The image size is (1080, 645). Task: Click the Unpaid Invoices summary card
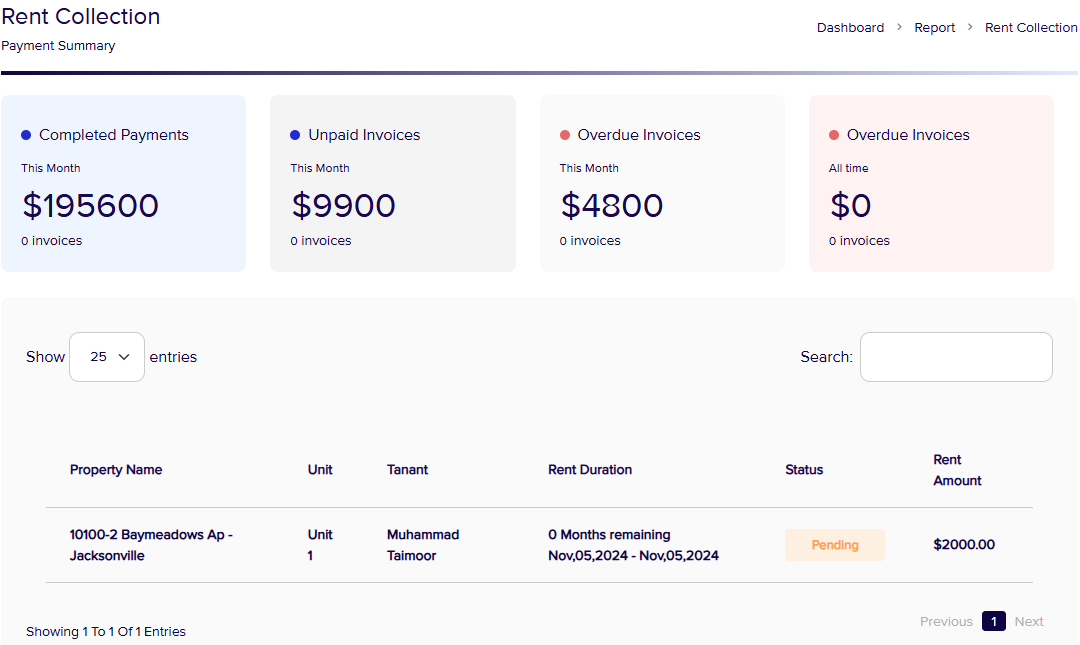[392, 184]
